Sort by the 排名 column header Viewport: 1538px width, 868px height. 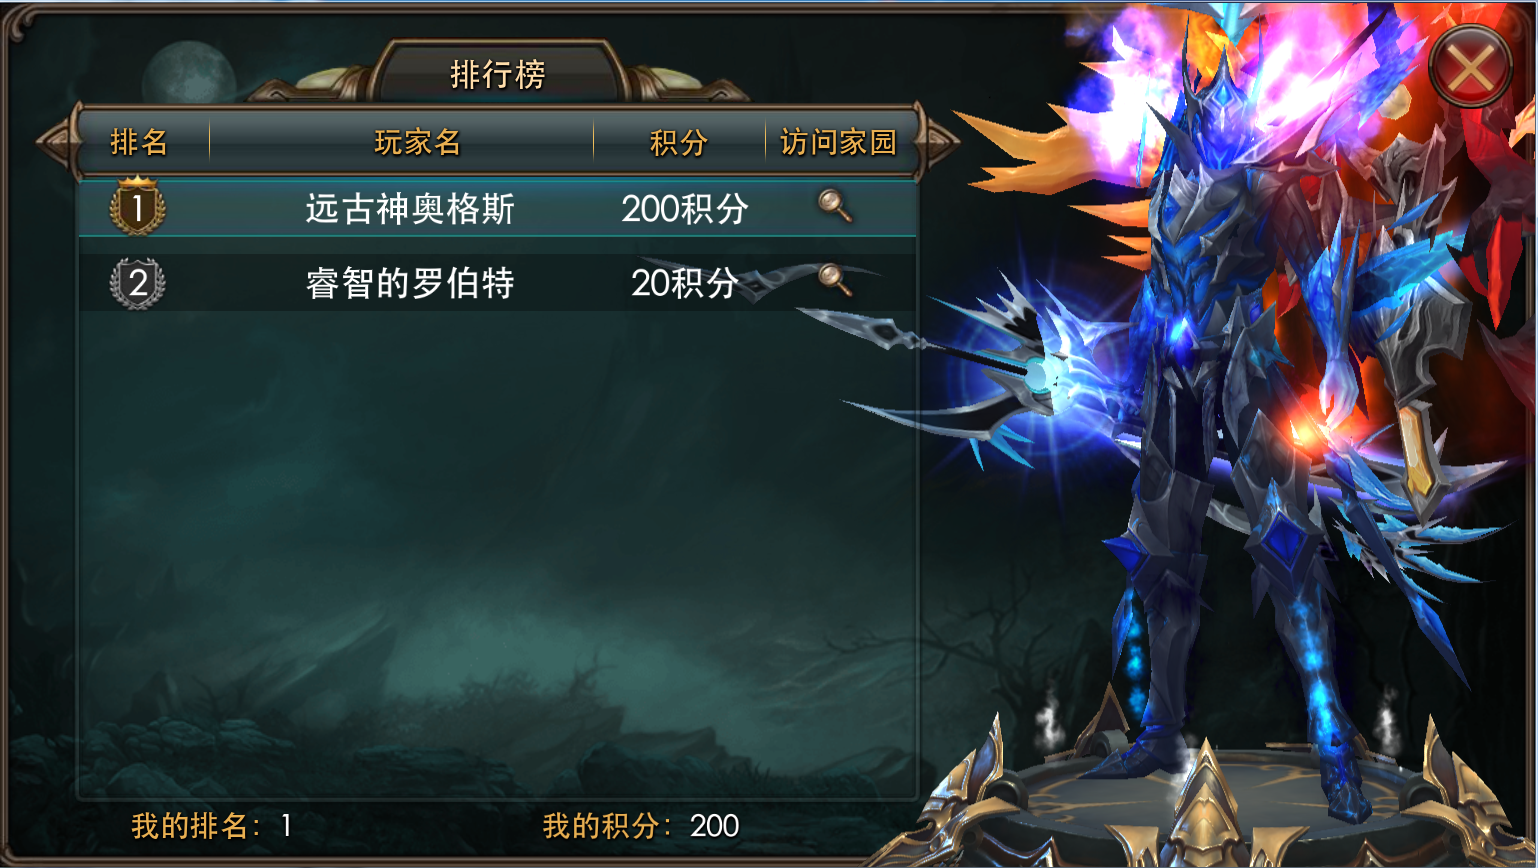139,142
